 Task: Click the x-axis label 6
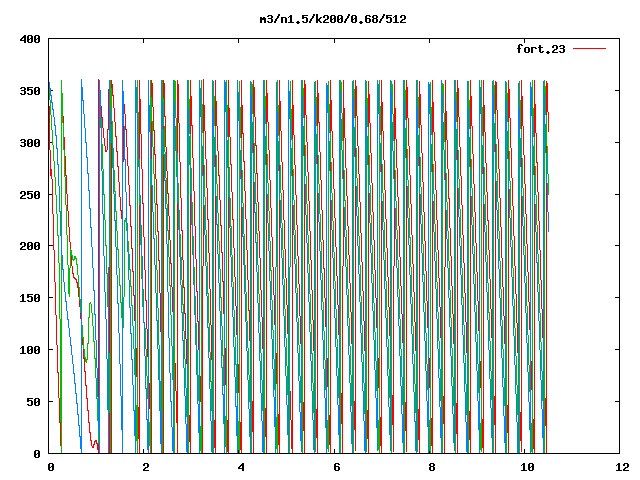(x=336, y=467)
